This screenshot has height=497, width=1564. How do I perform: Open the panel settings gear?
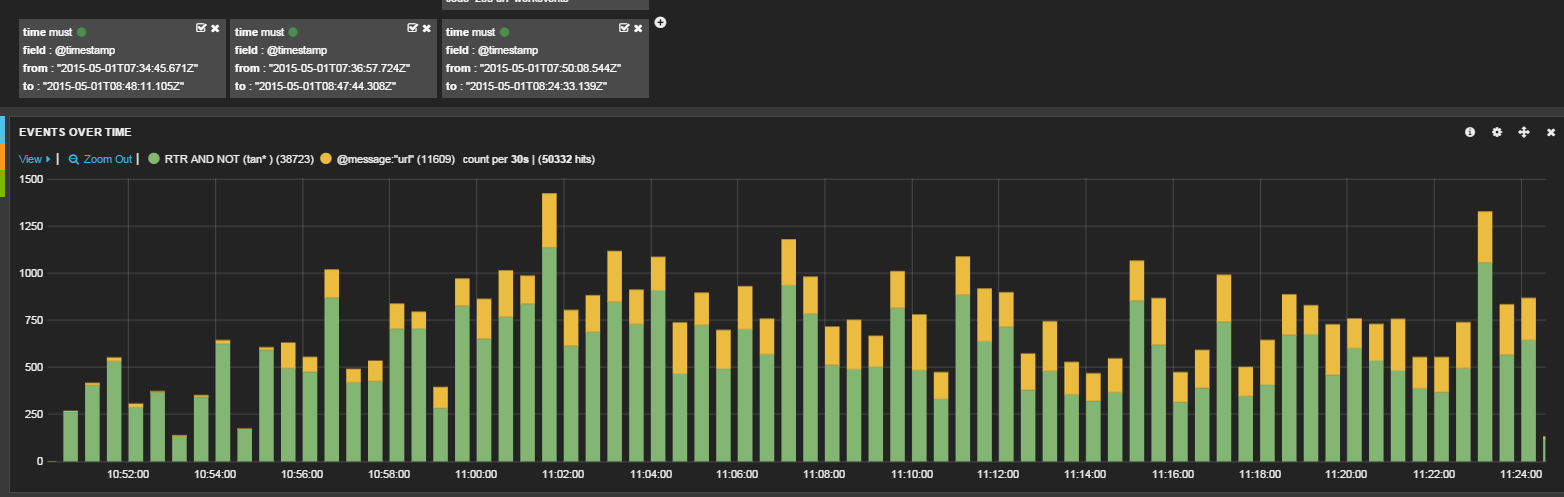(x=1496, y=132)
